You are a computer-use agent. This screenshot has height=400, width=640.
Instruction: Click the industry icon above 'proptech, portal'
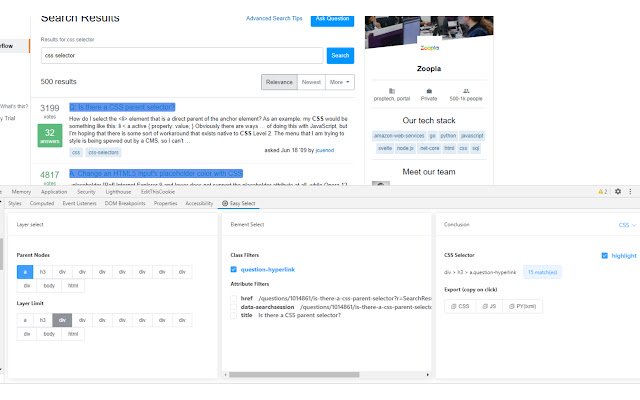[x=391, y=91]
